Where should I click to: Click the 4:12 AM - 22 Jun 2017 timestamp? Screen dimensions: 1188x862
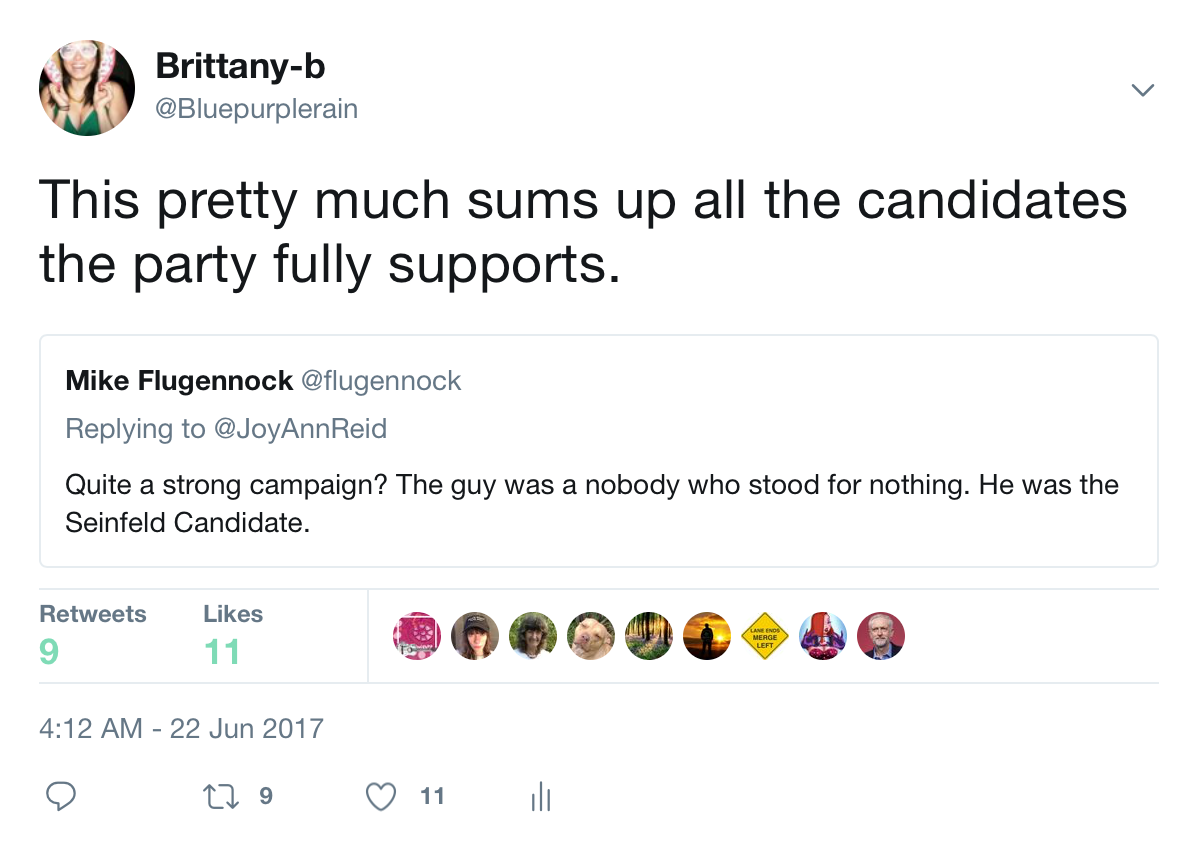pos(181,727)
